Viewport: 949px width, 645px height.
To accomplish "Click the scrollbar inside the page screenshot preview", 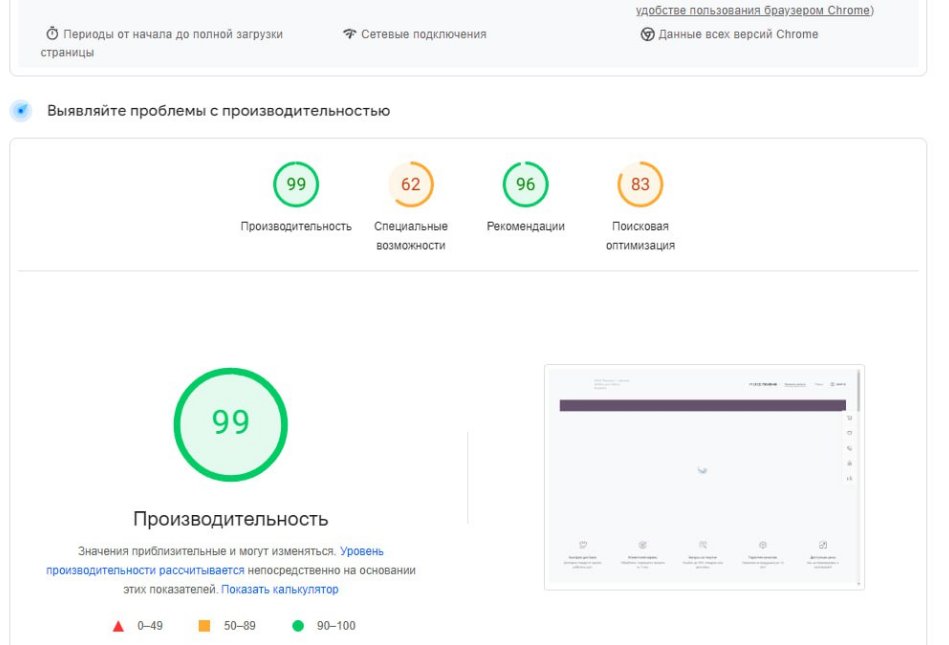I will click(859, 390).
